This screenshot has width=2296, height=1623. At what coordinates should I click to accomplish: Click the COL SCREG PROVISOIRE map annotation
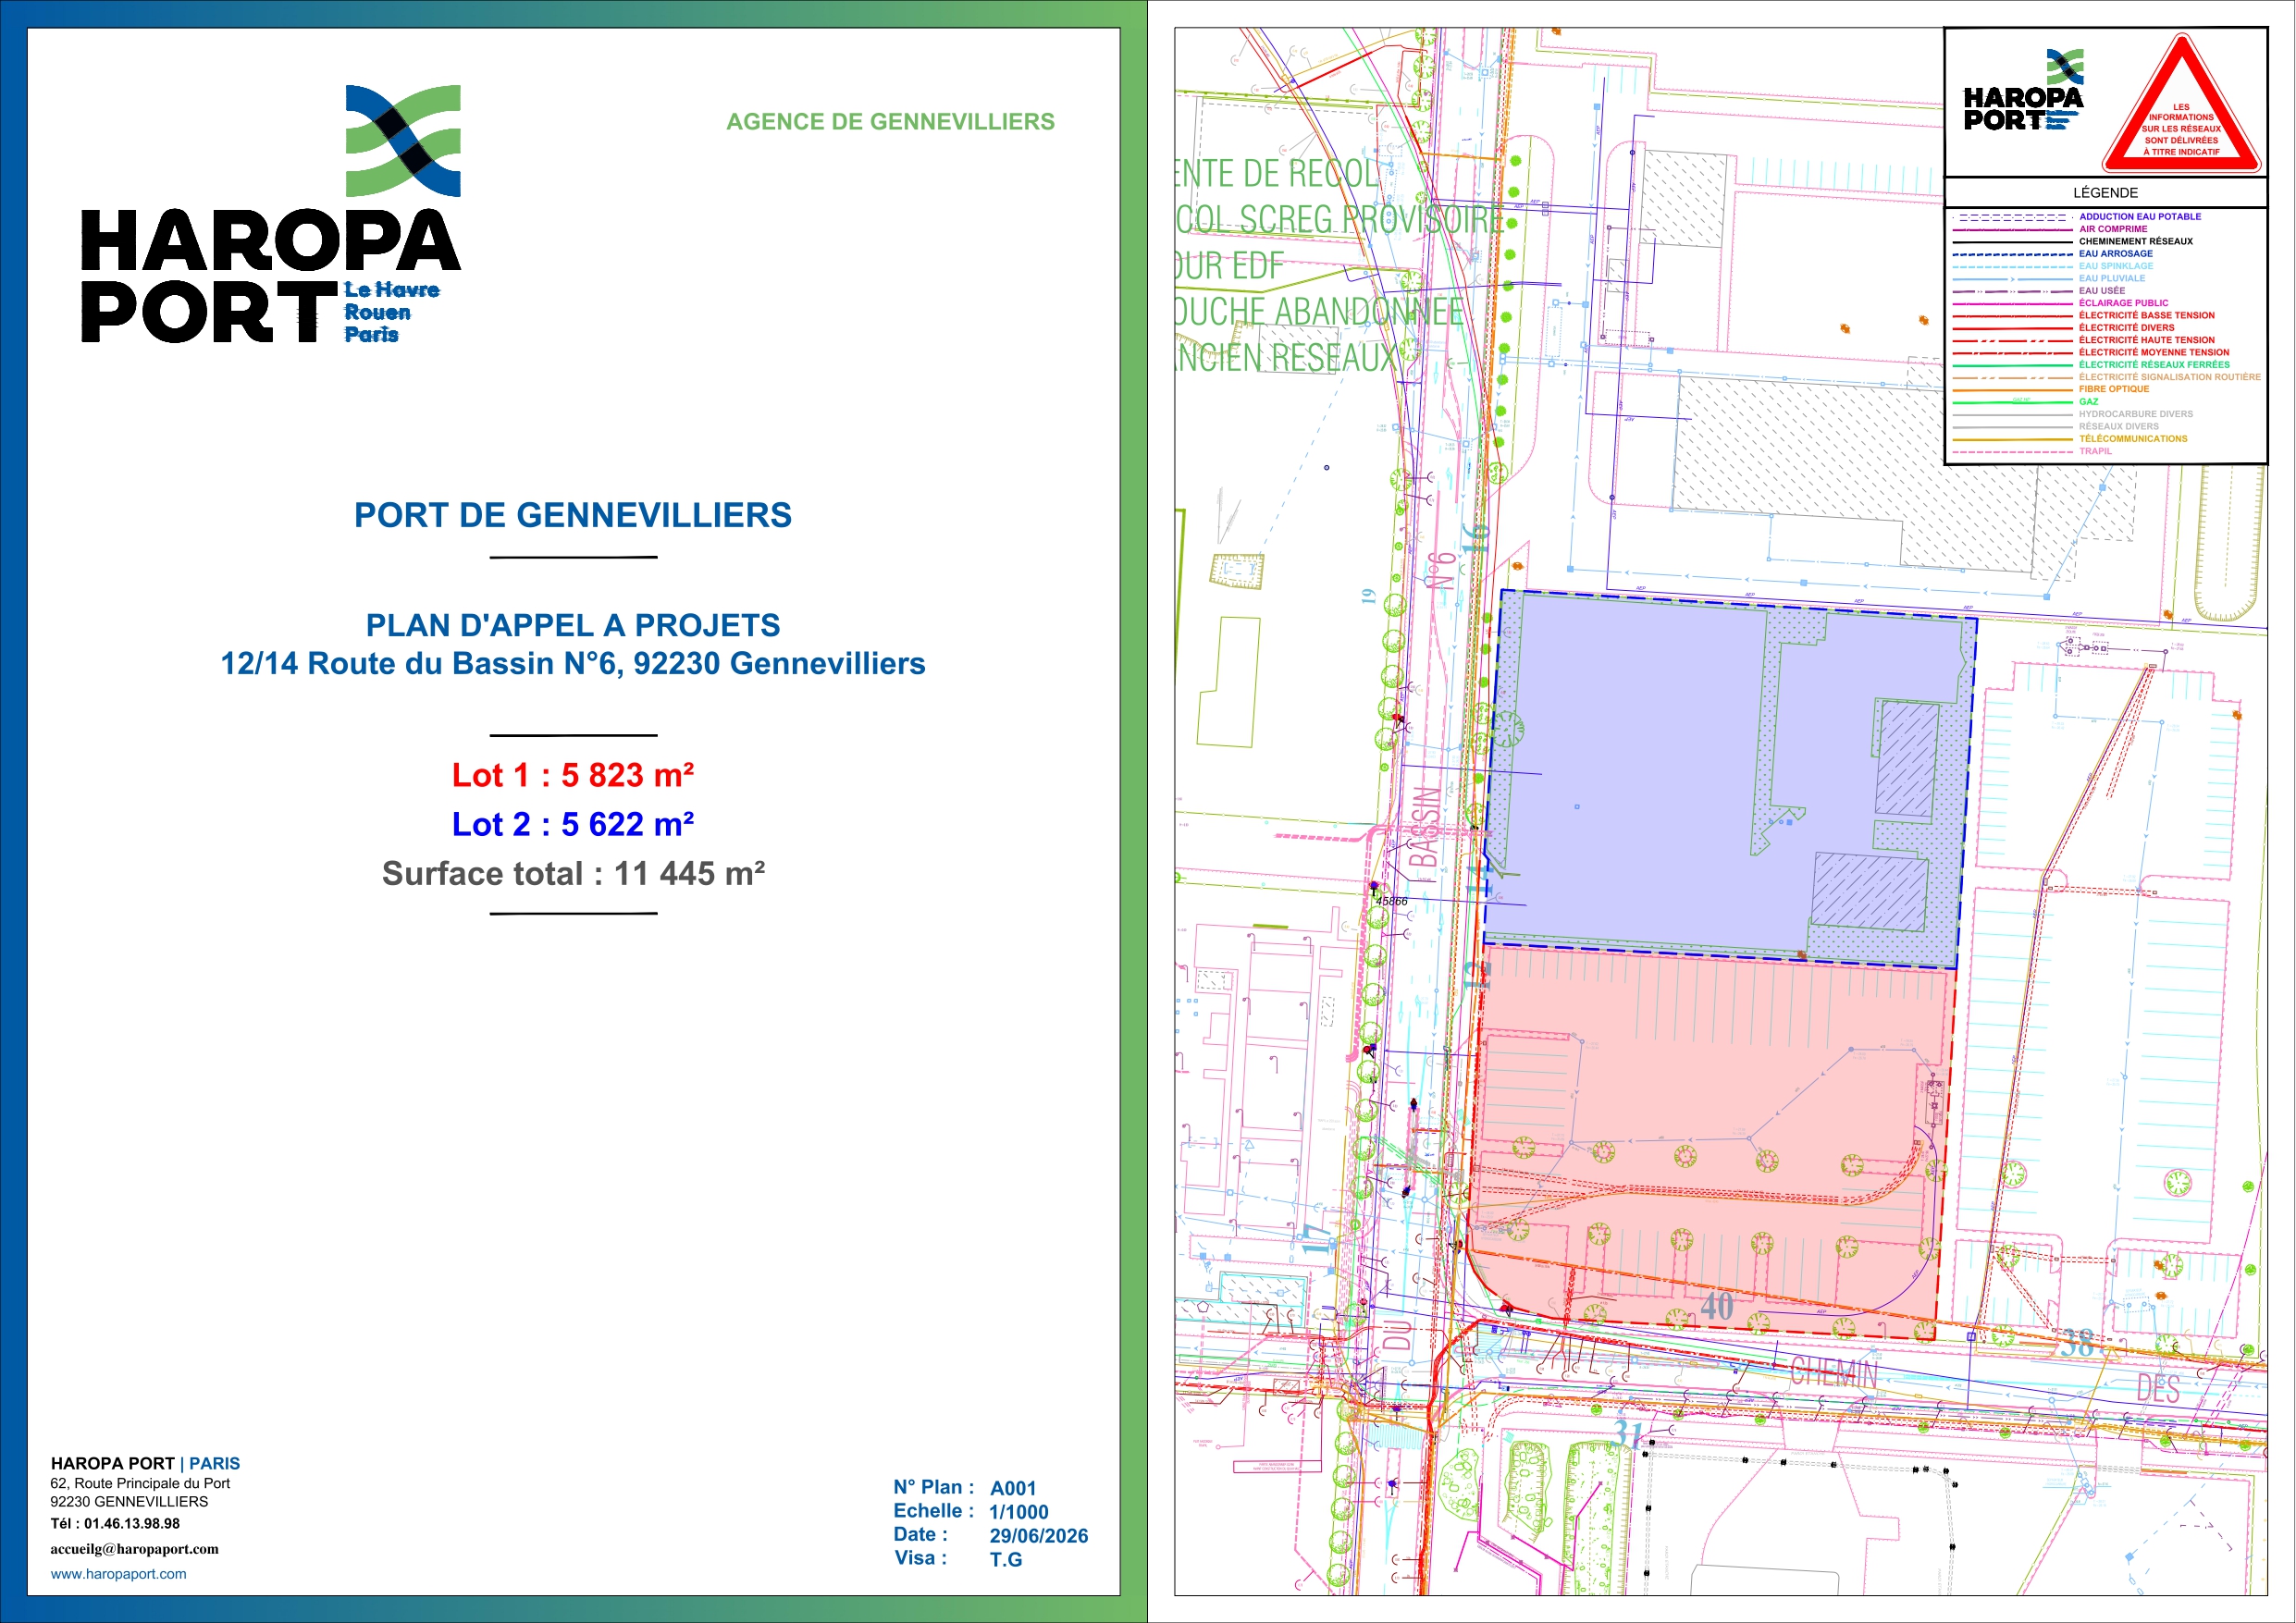pos(1340,220)
